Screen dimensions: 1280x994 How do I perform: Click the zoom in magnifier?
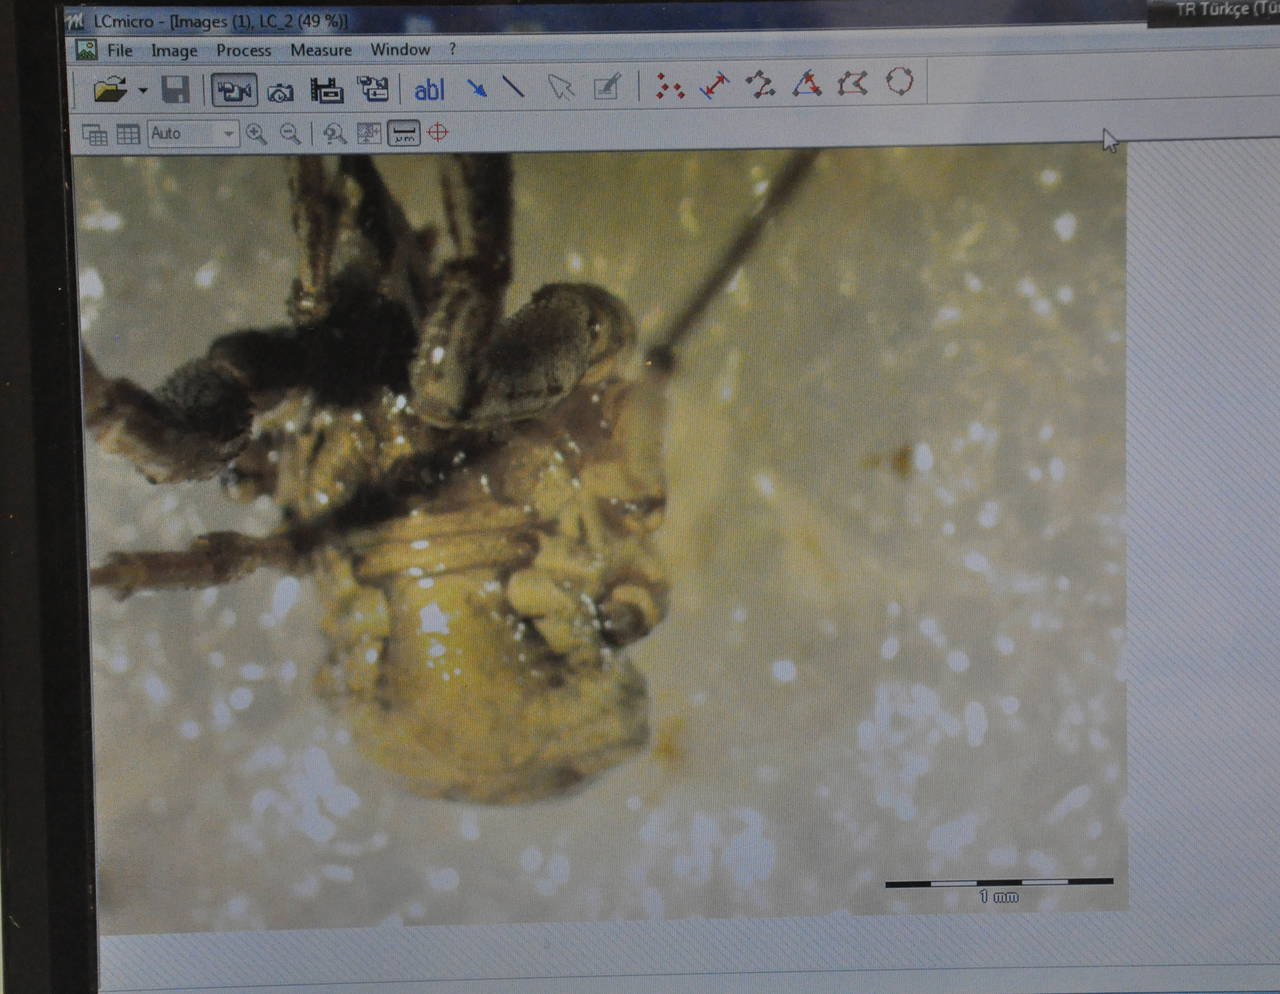click(257, 134)
